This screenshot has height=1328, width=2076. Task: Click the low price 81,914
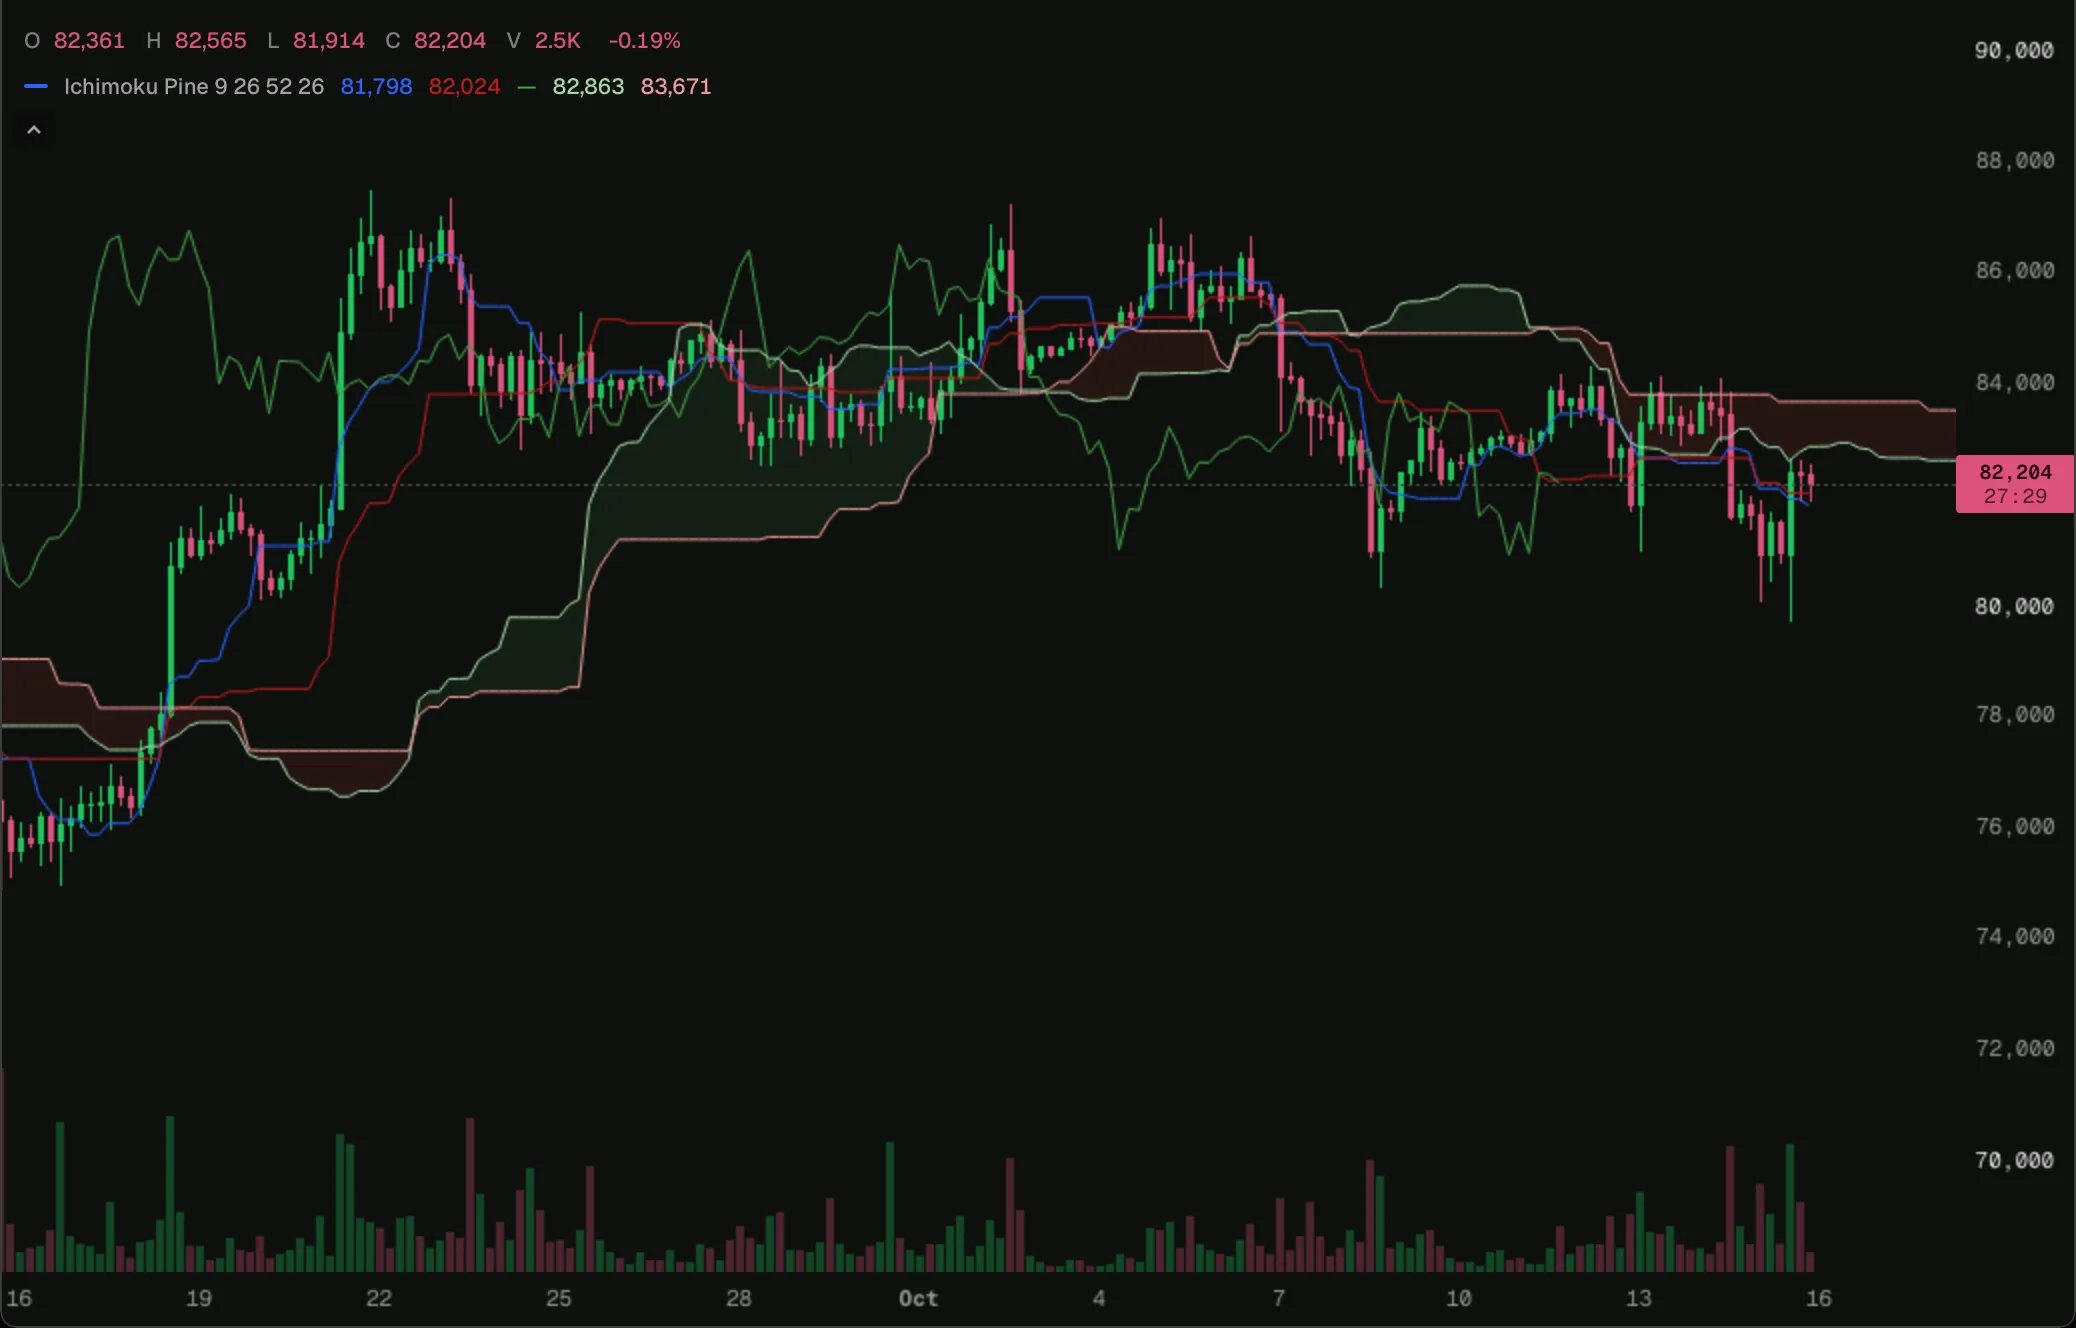329,41
